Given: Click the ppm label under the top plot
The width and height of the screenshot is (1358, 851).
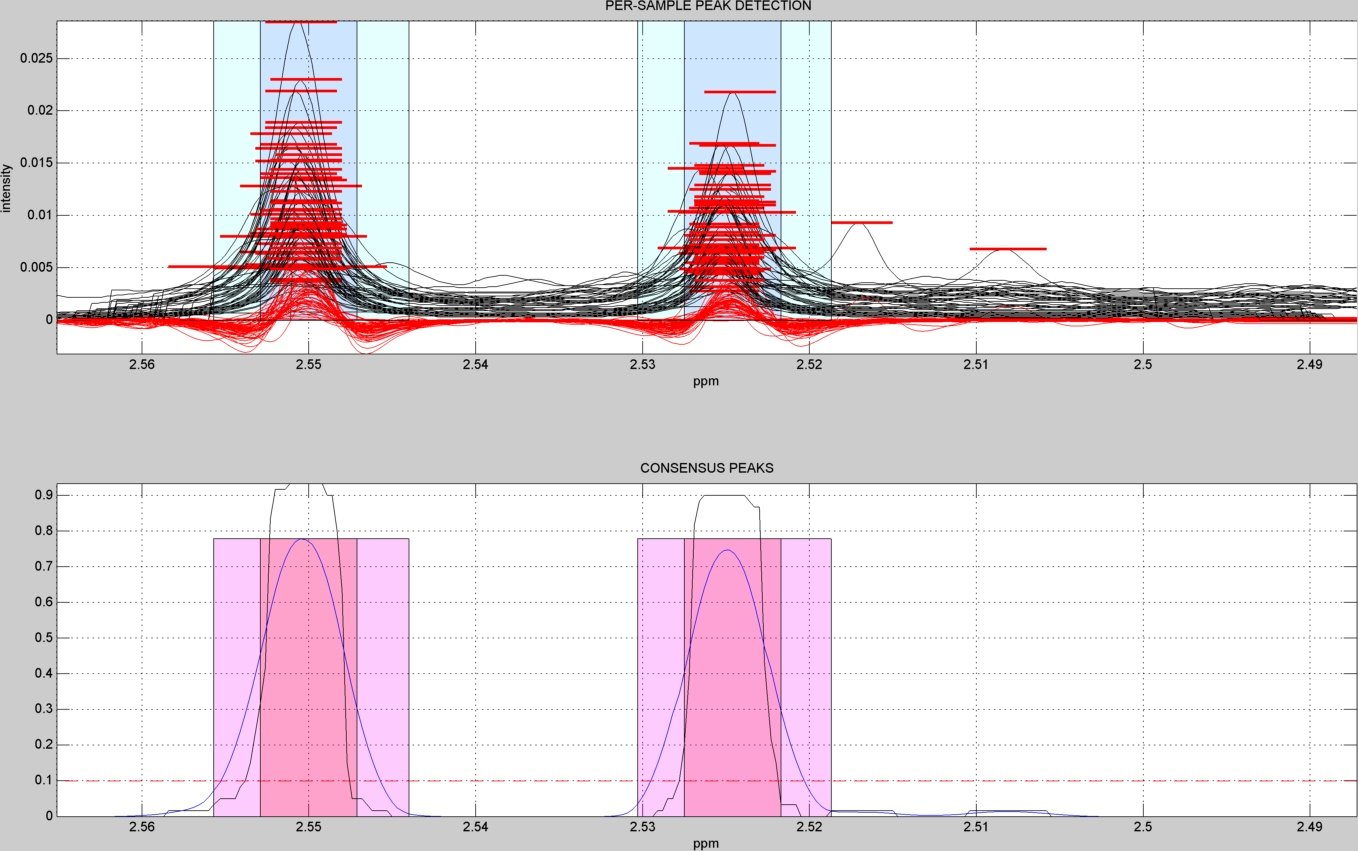Looking at the screenshot, I should [x=706, y=381].
